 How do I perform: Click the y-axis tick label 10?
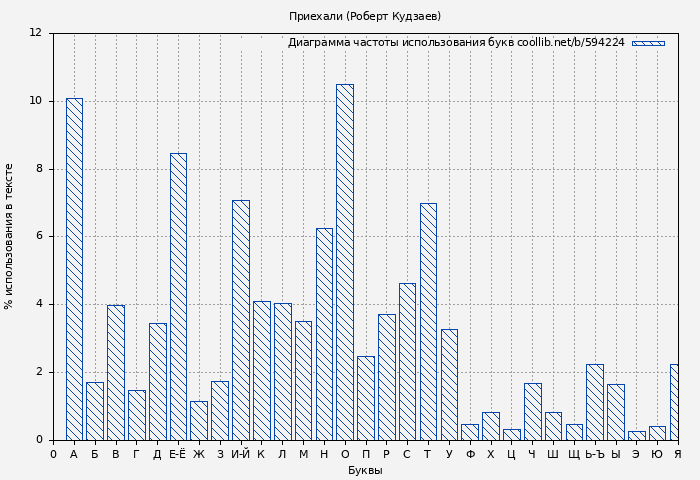35,101
